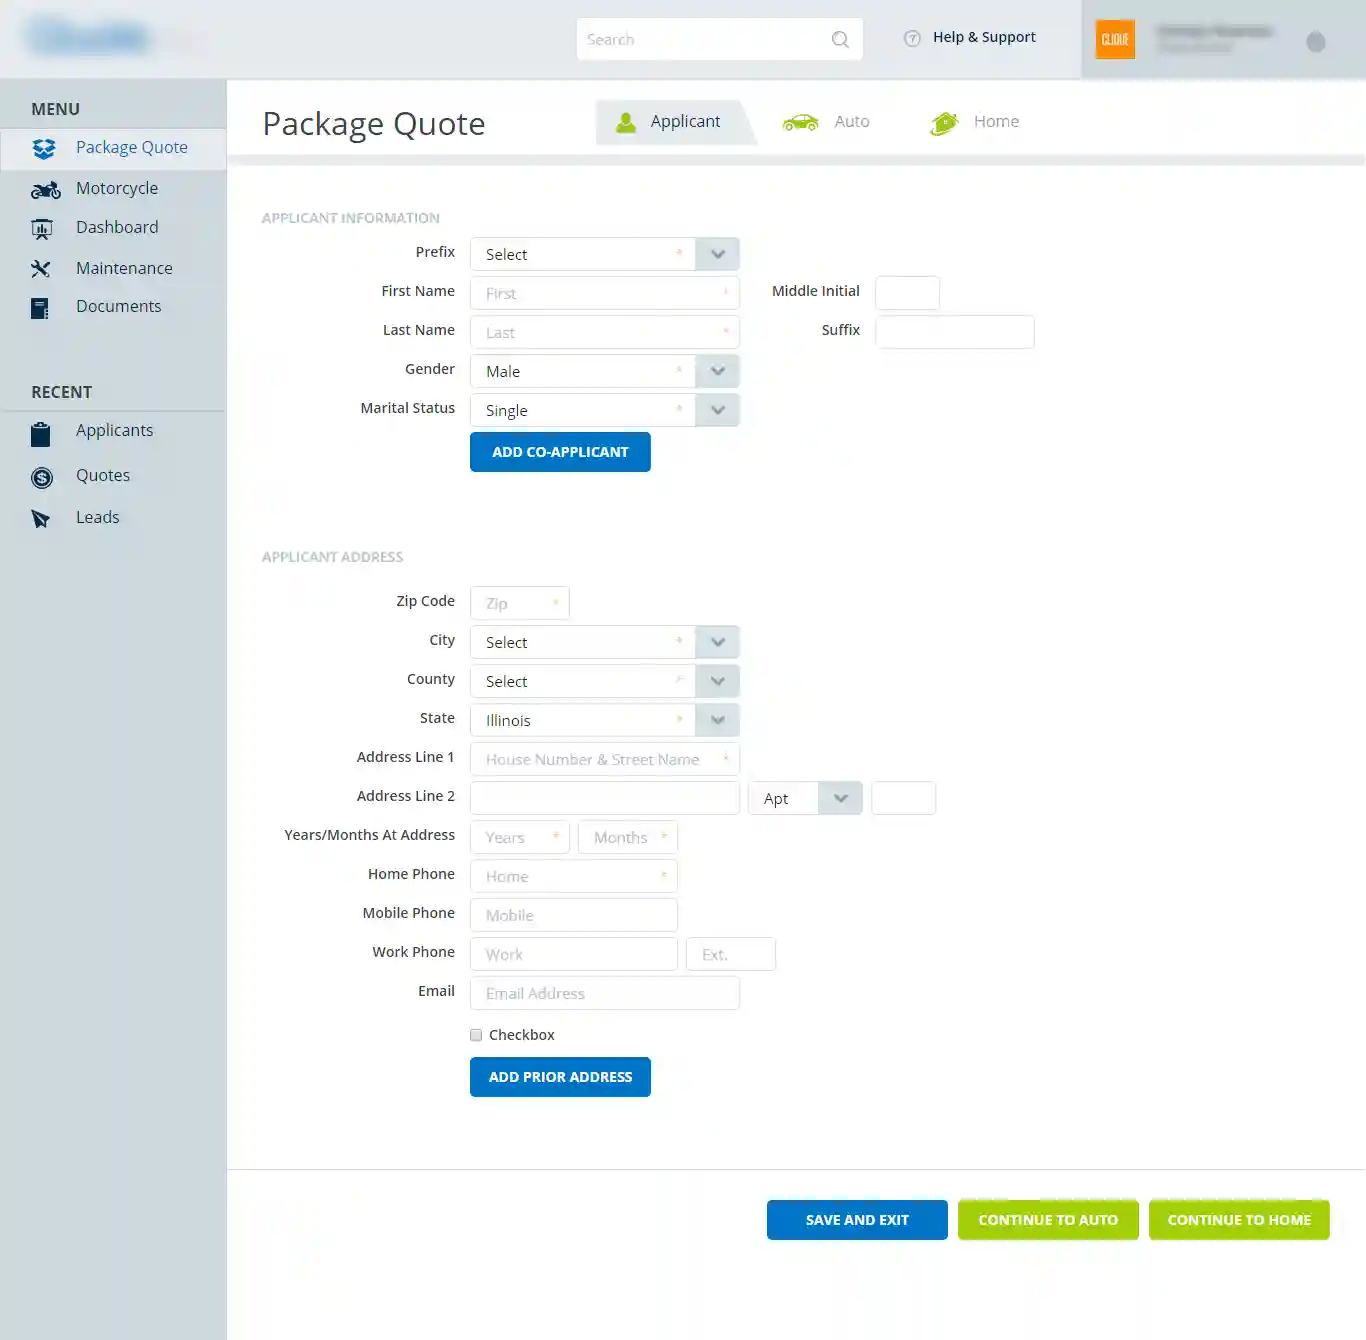Click the Quotes dollar icon
The image size is (1366, 1340).
42,478
